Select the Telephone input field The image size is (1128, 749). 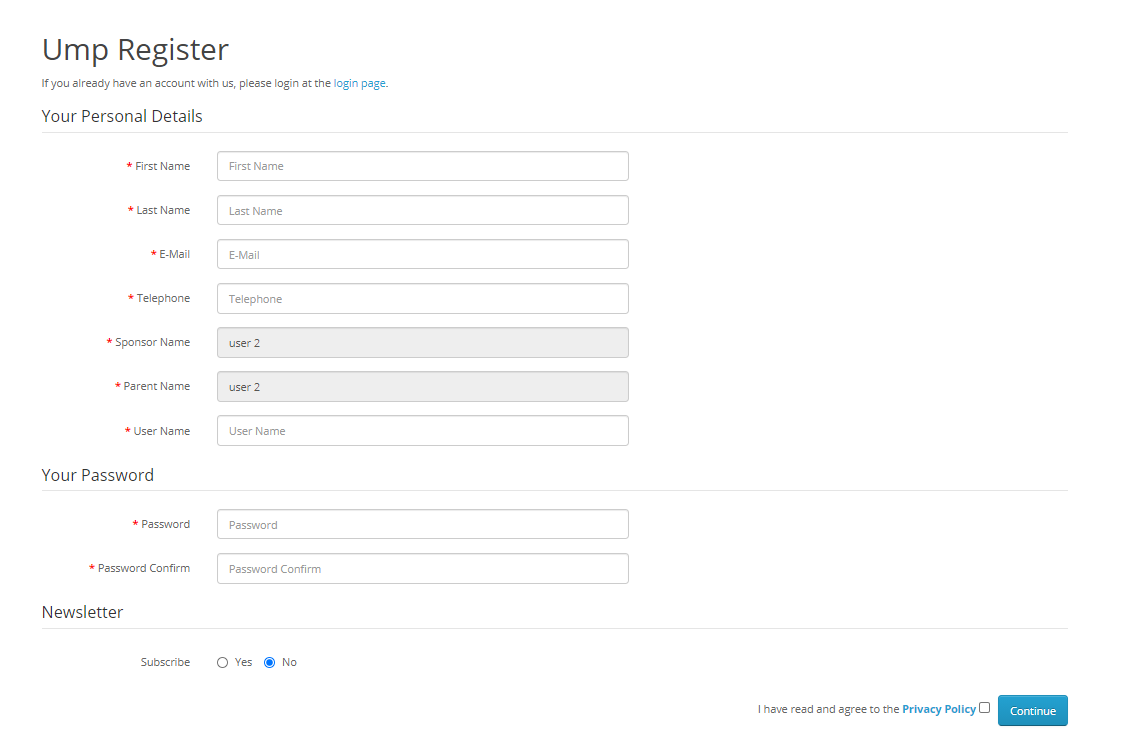click(x=422, y=298)
